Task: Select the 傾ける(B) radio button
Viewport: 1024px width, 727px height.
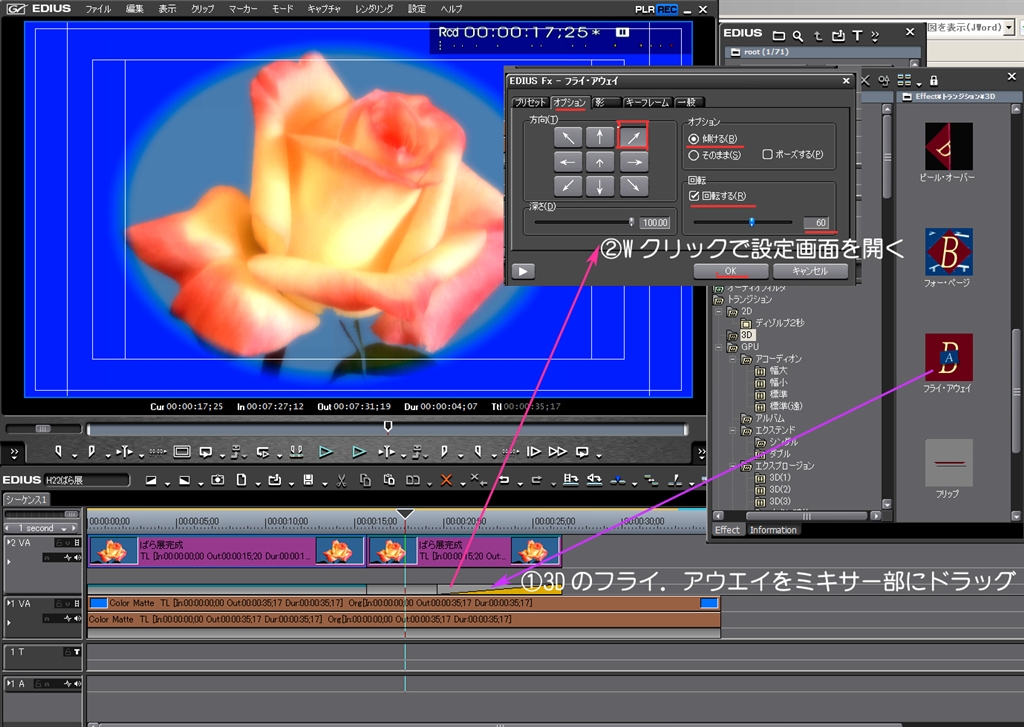Action: pyautogui.click(x=694, y=138)
